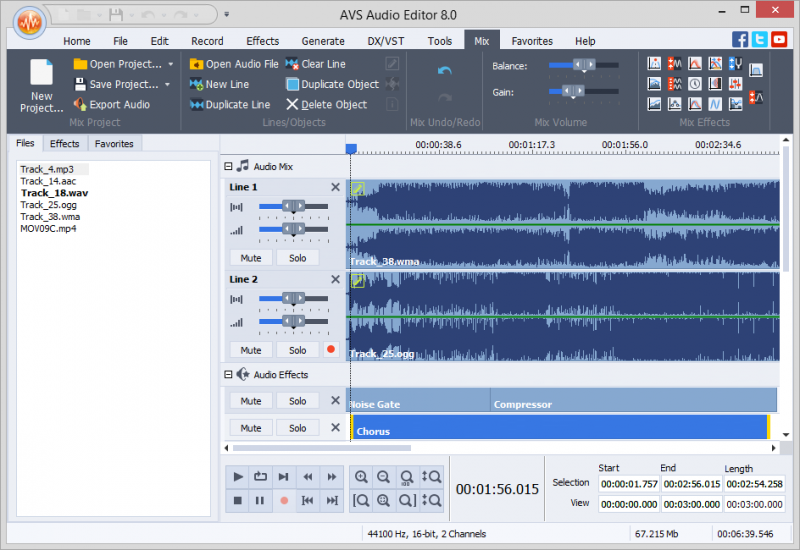The width and height of the screenshot is (800, 550).
Task: Click the Compressor effect block
Action: coord(634,400)
